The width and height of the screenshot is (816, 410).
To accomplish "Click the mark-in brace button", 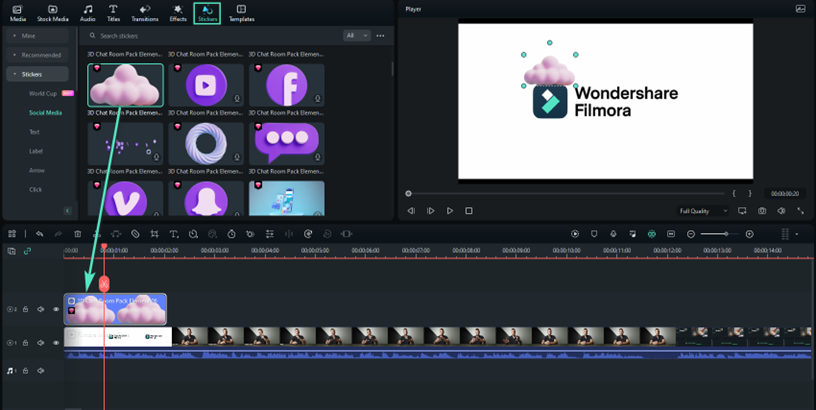I will click(x=734, y=194).
